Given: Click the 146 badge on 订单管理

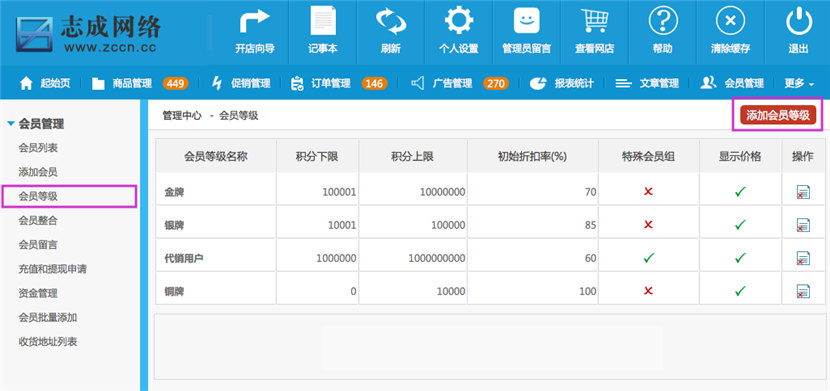Looking at the screenshot, I should pos(374,83).
